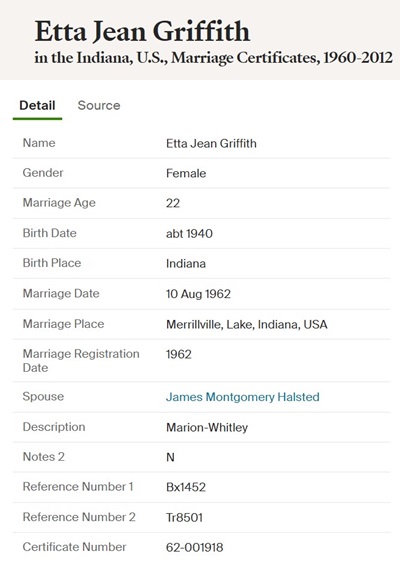
Task: Click the Marriage Date value 10 Aug 1962
Action: (198, 294)
